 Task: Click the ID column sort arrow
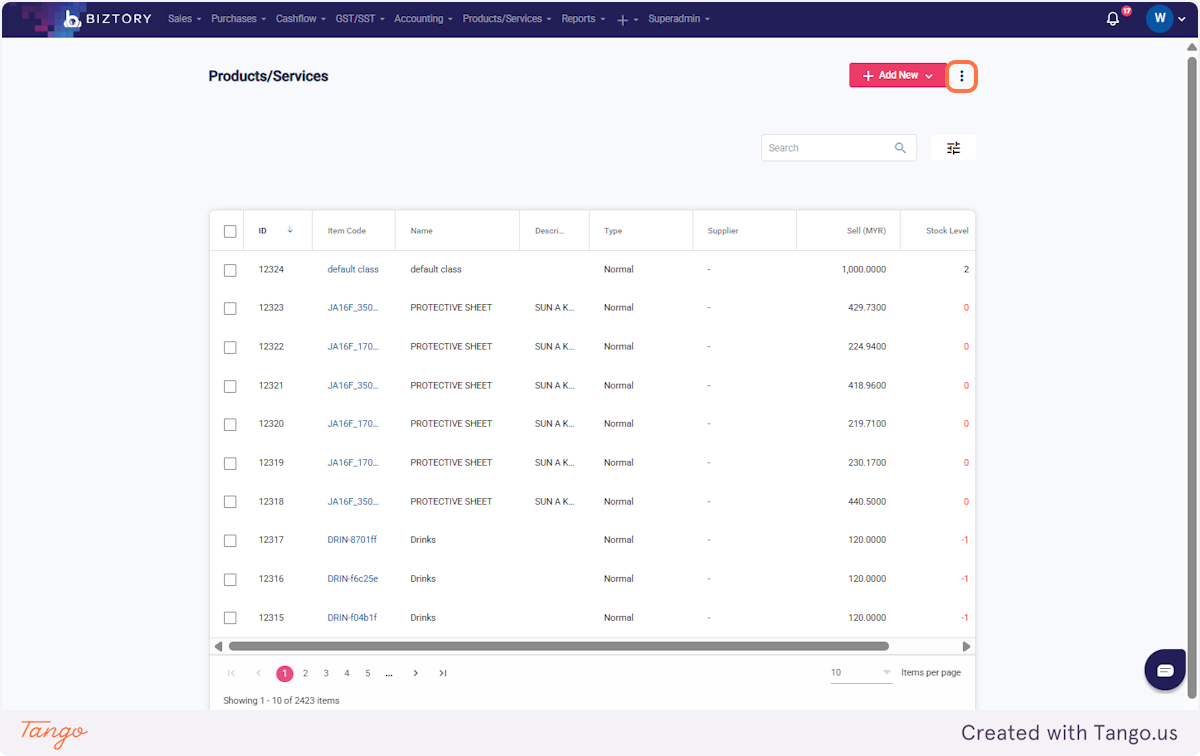290,230
